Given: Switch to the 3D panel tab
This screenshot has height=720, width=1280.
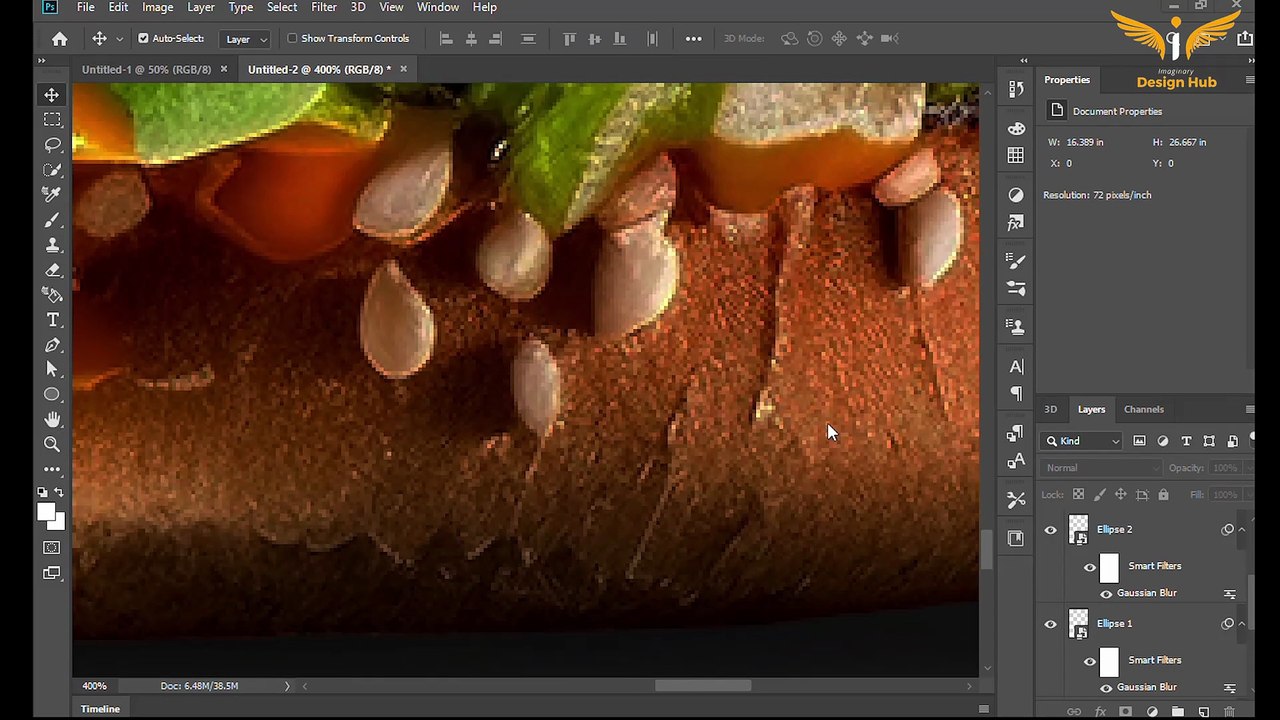Looking at the screenshot, I should pyautogui.click(x=1050, y=409).
